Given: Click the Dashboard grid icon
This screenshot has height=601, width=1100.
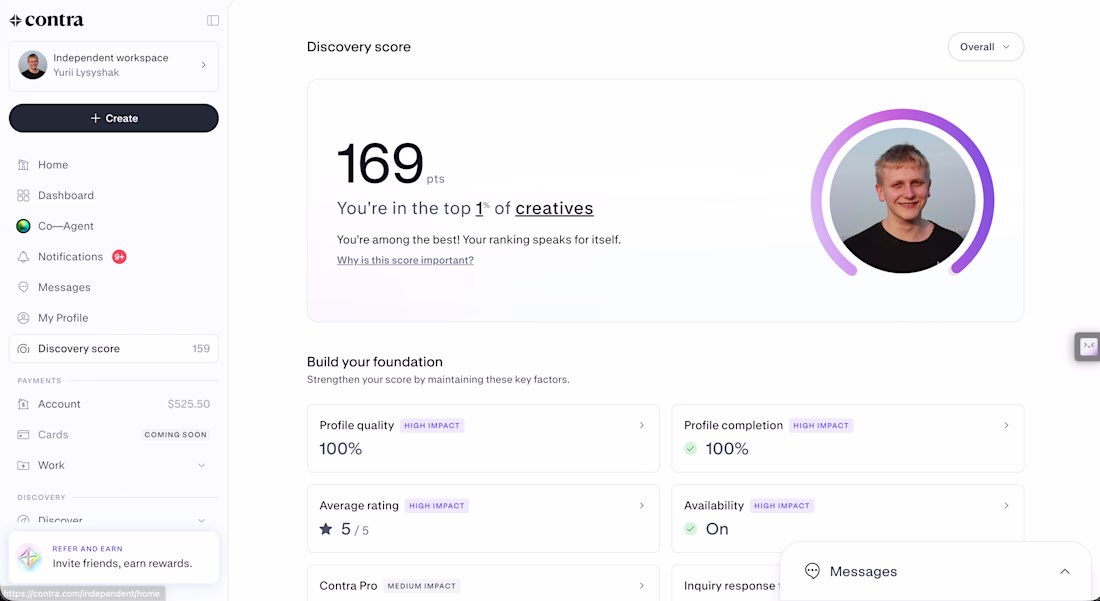Looking at the screenshot, I should pyautogui.click(x=23, y=195).
